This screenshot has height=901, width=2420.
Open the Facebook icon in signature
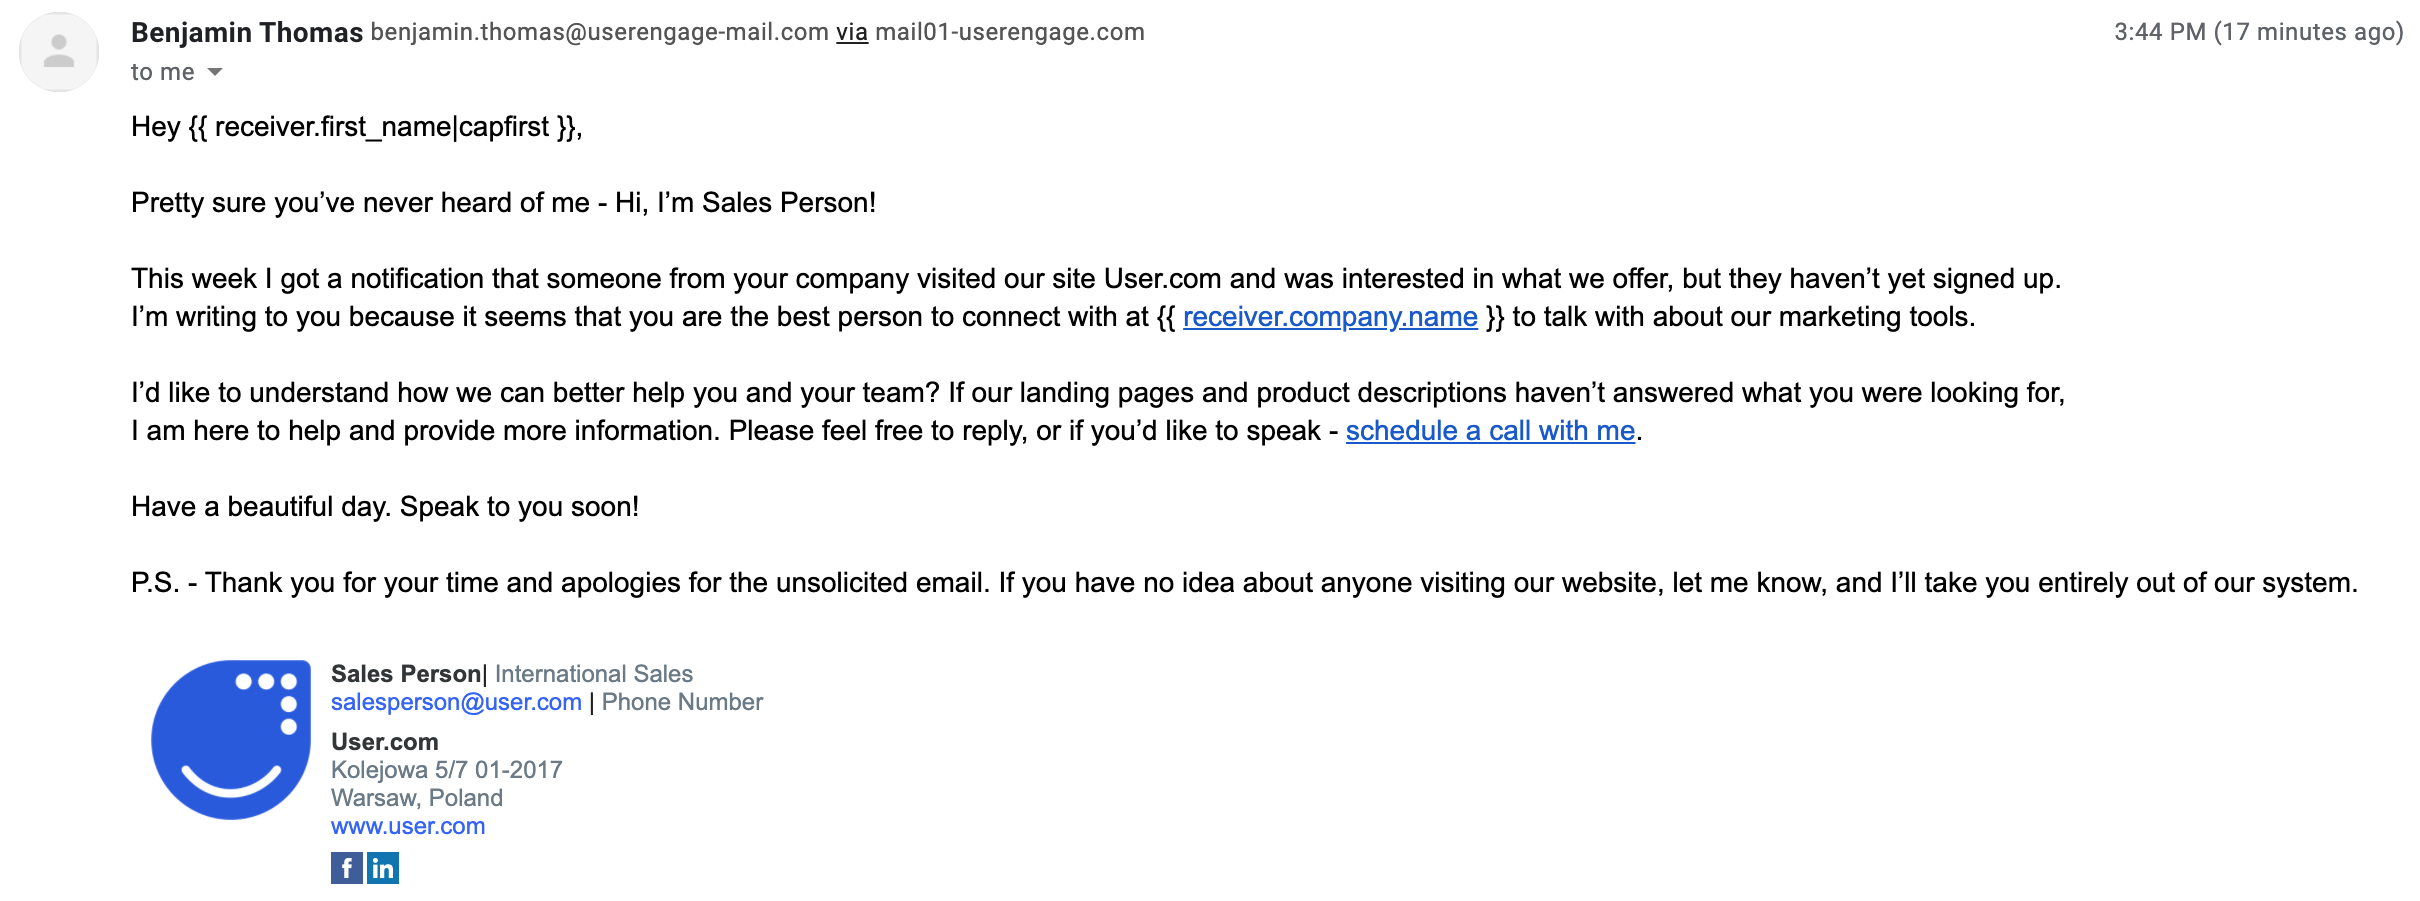click(347, 868)
